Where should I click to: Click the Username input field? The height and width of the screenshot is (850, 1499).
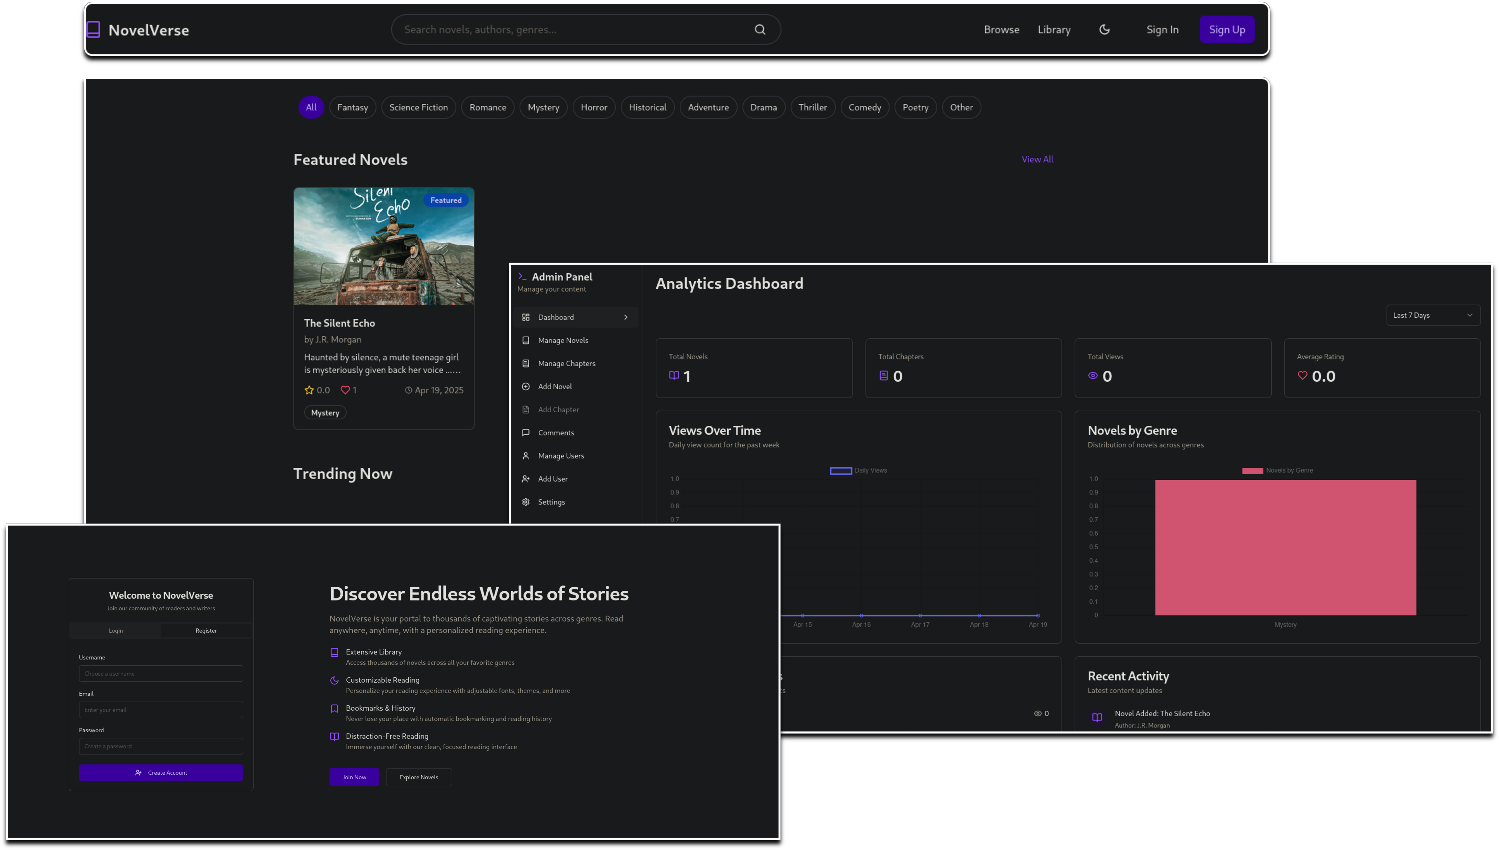click(x=161, y=674)
